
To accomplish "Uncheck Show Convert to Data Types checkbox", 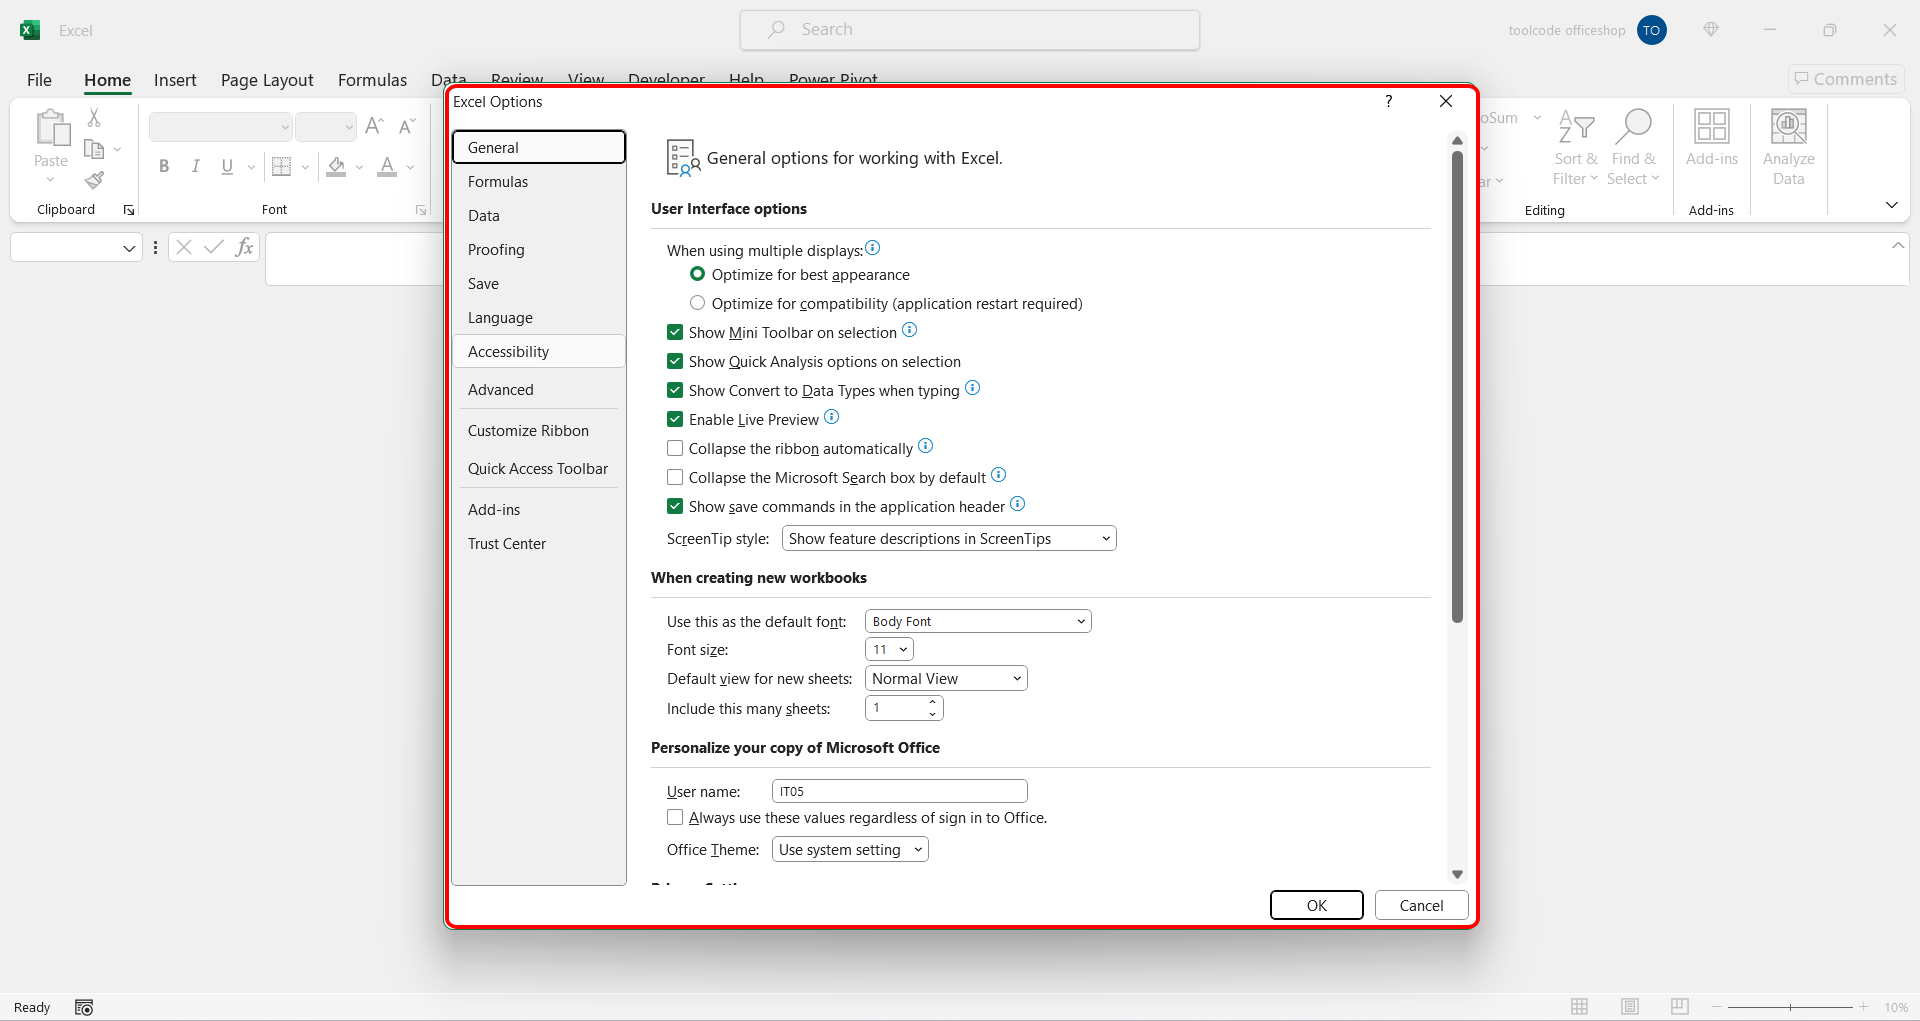I will click(676, 390).
